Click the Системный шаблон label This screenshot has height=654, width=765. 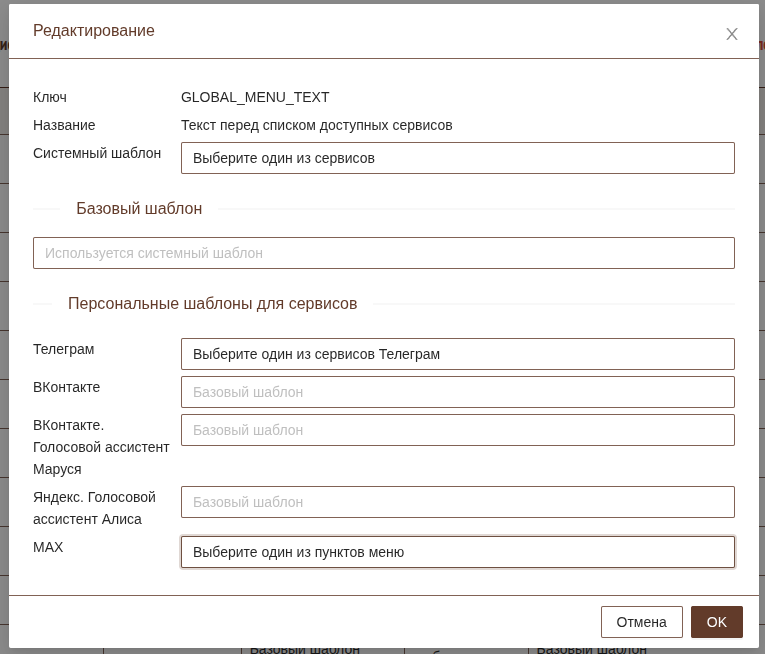(97, 153)
